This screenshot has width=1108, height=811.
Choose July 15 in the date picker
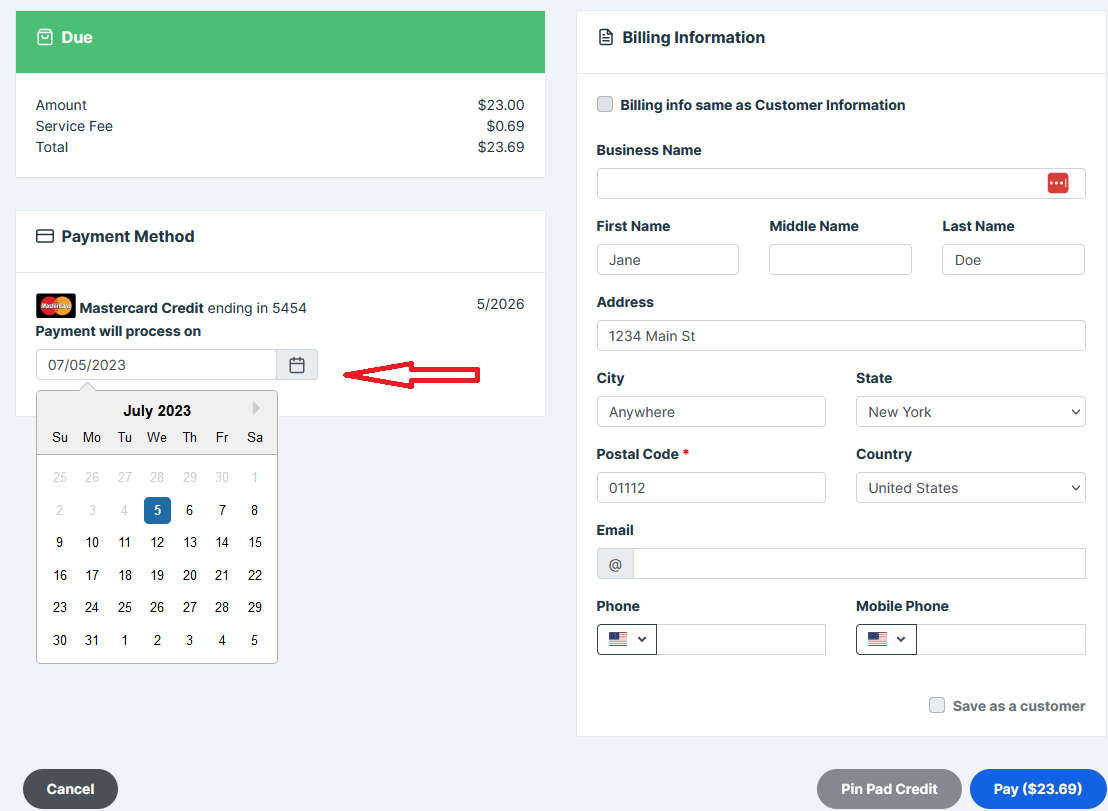(x=254, y=543)
